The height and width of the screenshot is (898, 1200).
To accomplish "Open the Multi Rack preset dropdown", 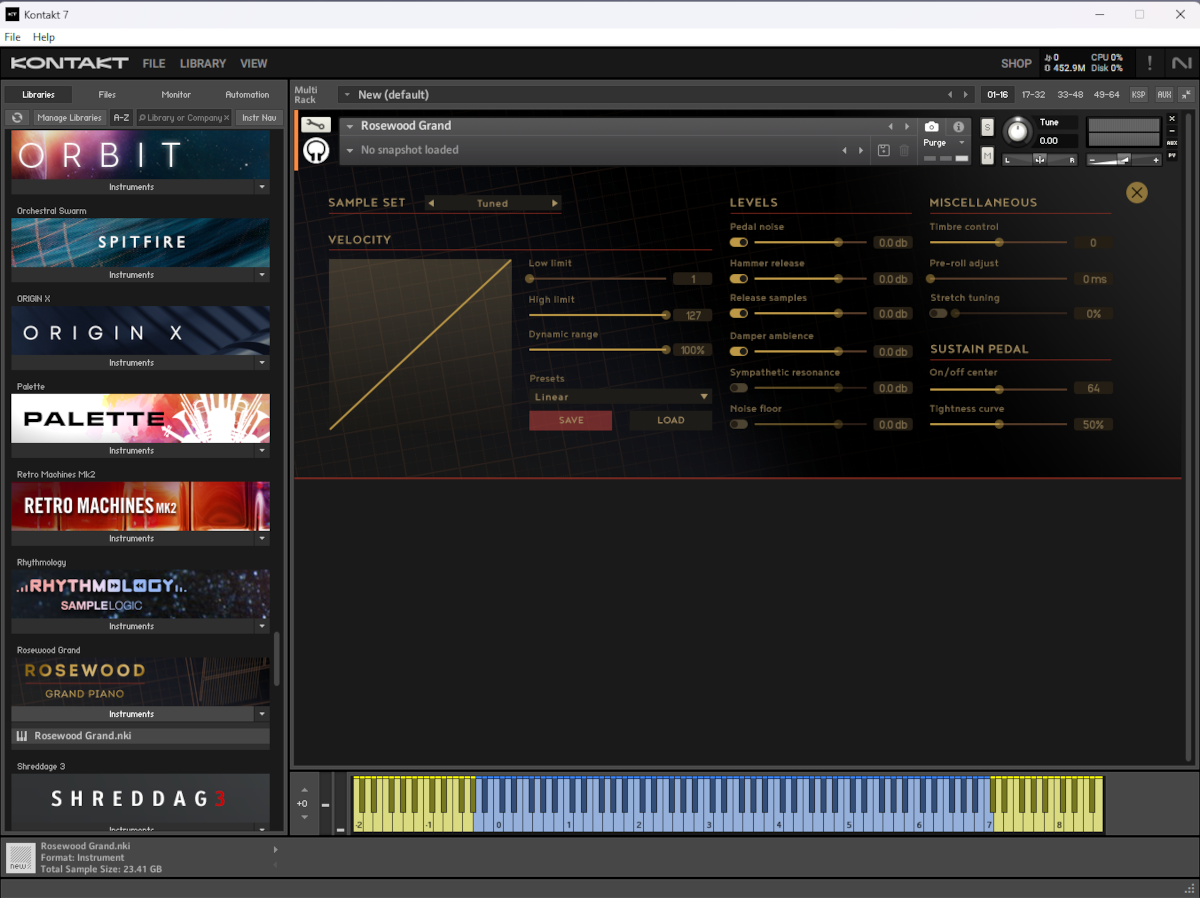I will (346, 95).
